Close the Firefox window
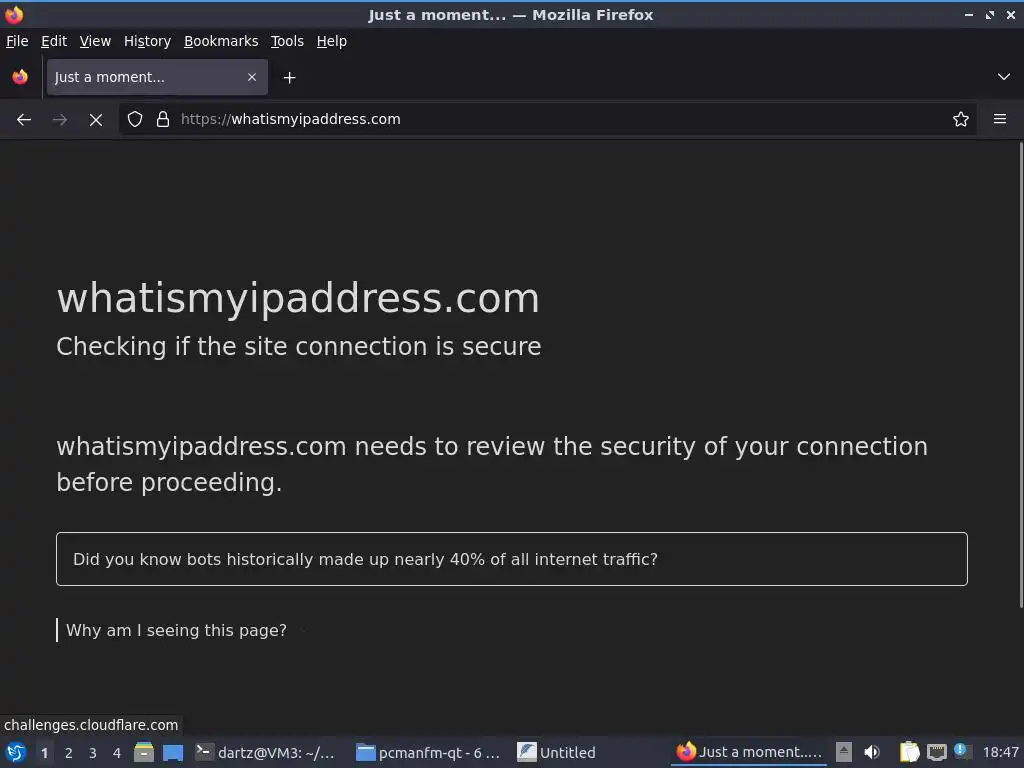 (x=1011, y=14)
